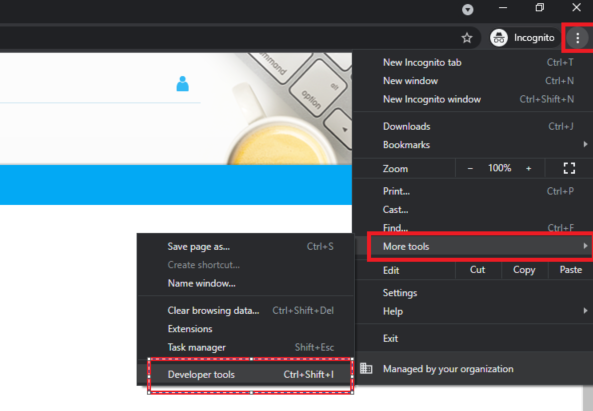Increase zoom with the plus button
The image size is (593, 411).
tap(528, 168)
